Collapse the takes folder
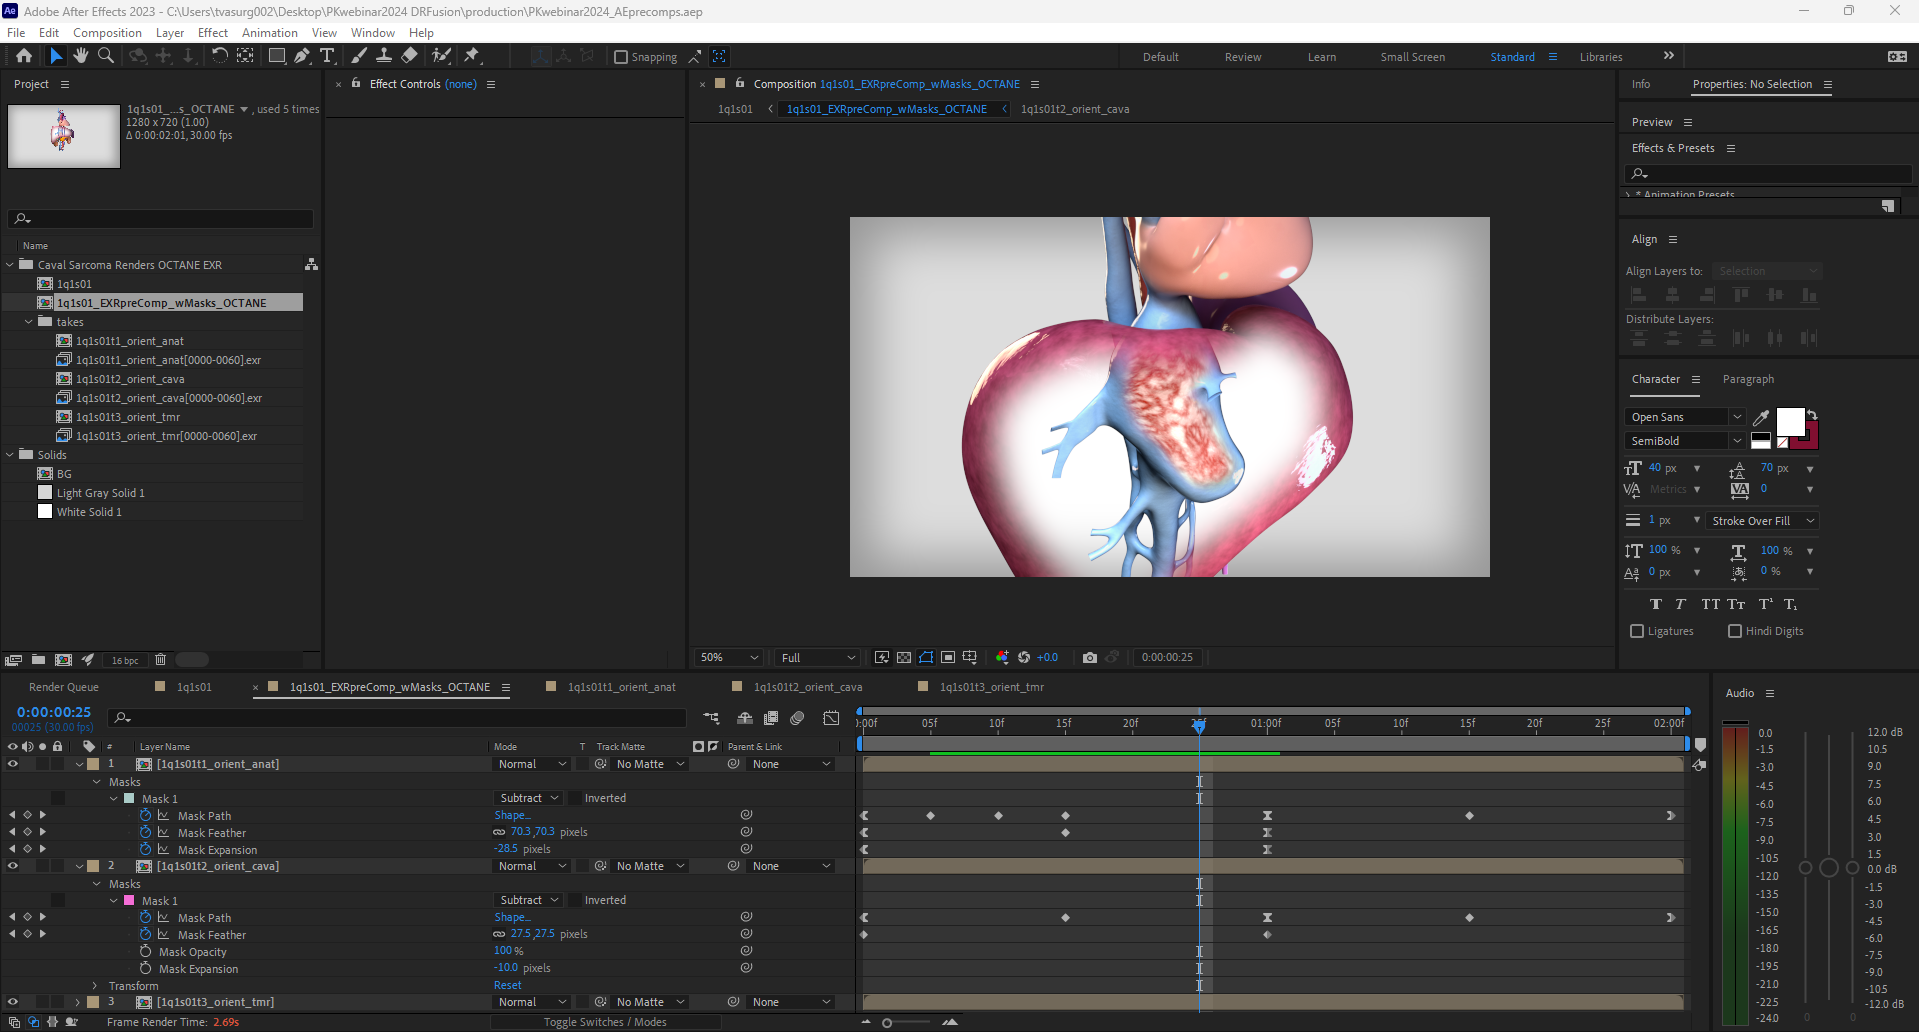The height and width of the screenshot is (1032, 1919). 29,322
